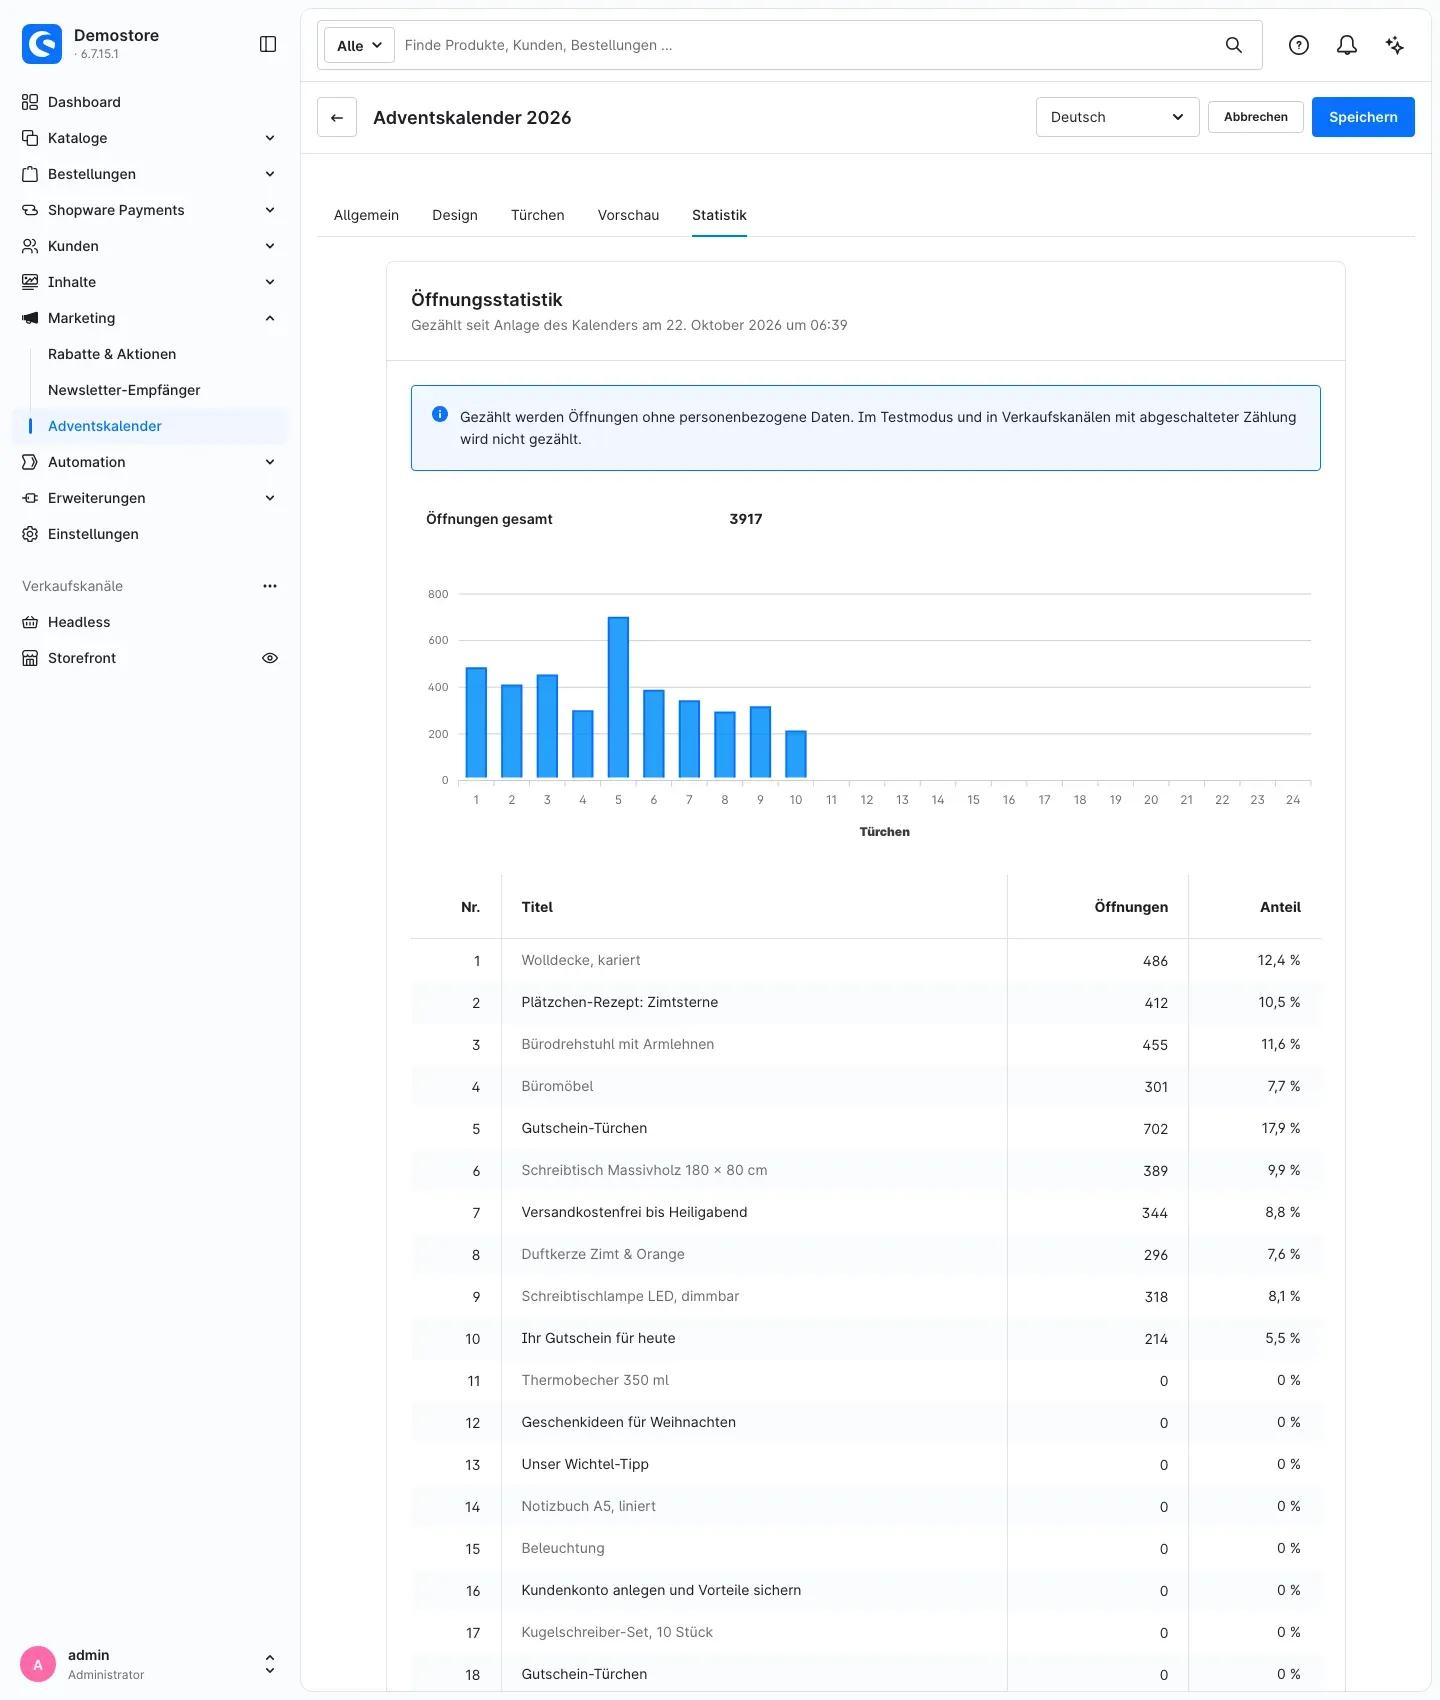Switch to the Türchen tab
1440x1700 pixels.
(x=538, y=215)
